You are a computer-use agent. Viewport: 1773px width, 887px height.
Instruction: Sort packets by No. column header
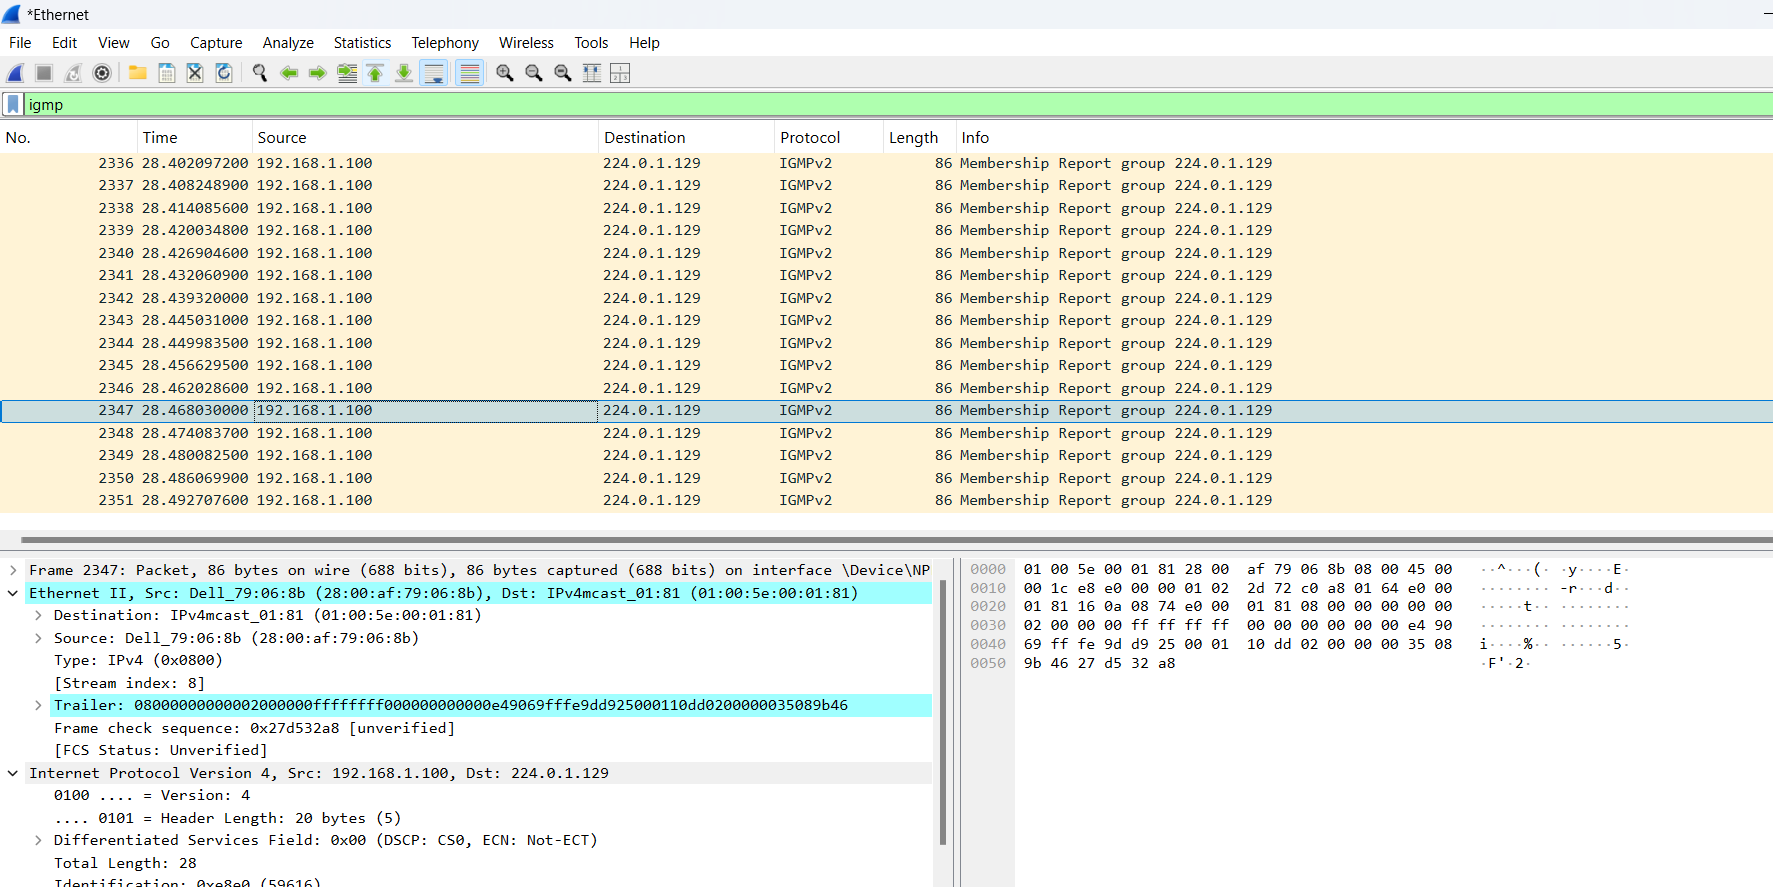(x=68, y=138)
